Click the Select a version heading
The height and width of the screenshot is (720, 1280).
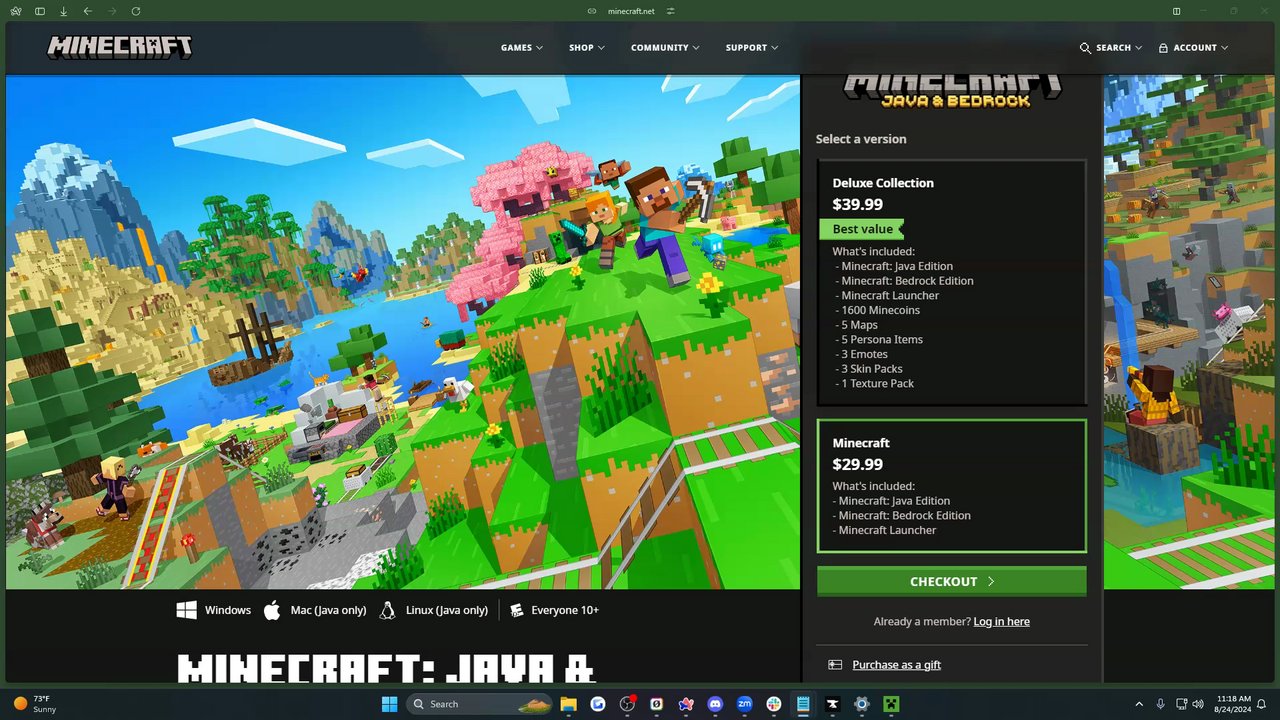click(x=861, y=139)
